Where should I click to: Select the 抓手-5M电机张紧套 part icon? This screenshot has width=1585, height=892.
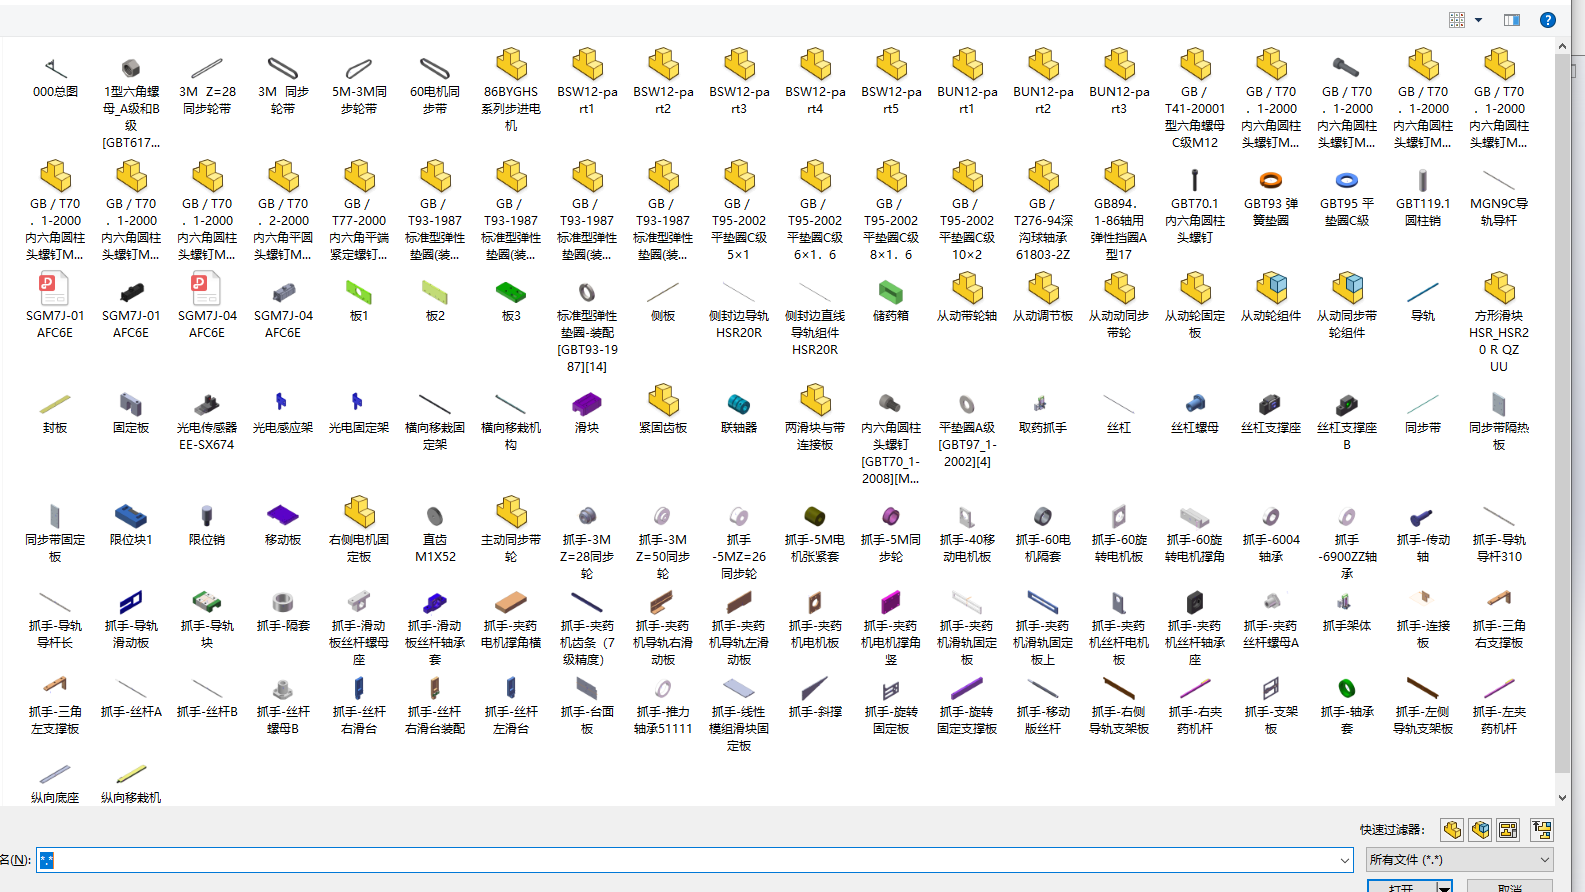(x=815, y=516)
